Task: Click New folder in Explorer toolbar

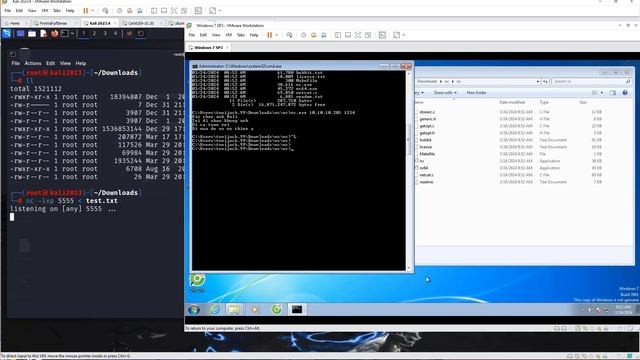Action: coord(476,93)
